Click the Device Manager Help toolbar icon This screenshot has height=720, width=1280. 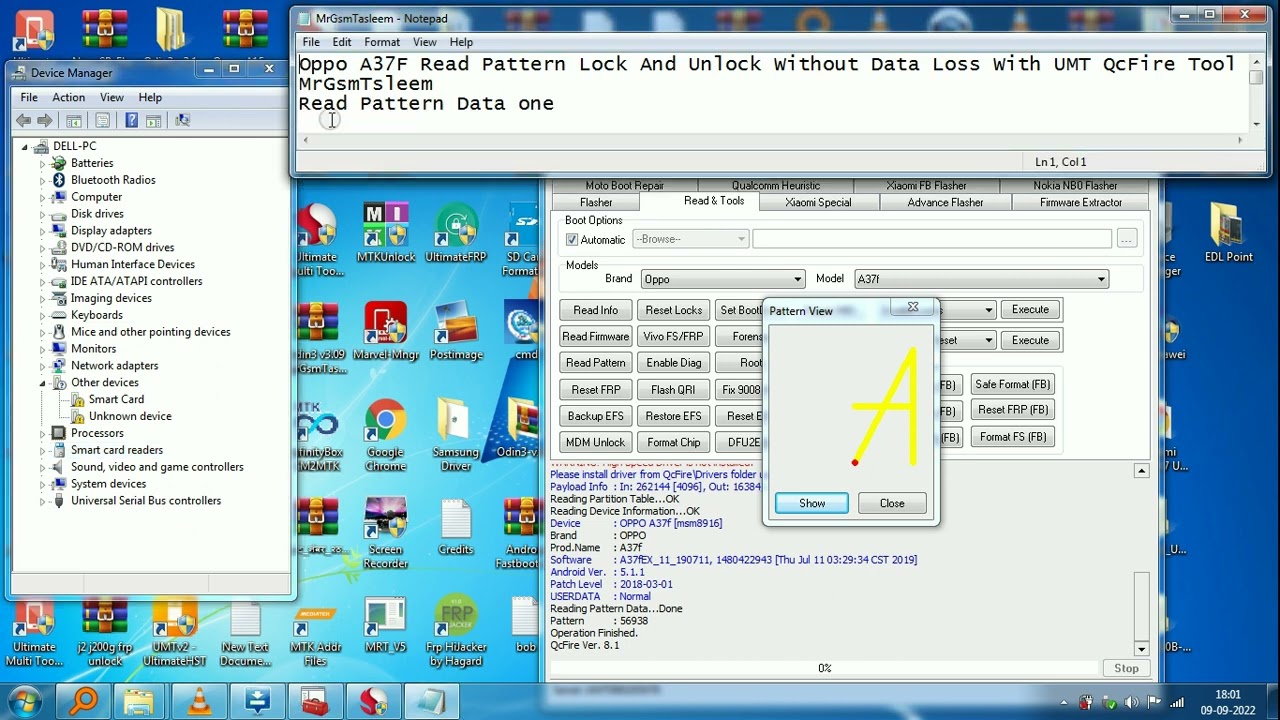[131, 120]
